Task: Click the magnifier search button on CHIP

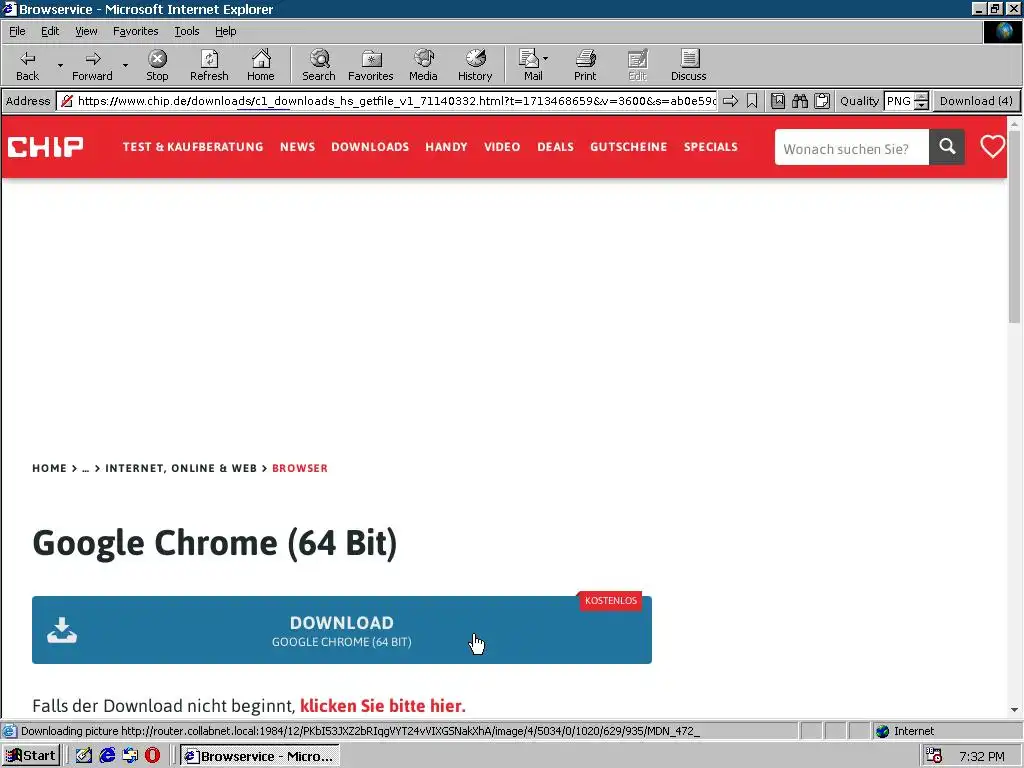Action: tap(947, 147)
